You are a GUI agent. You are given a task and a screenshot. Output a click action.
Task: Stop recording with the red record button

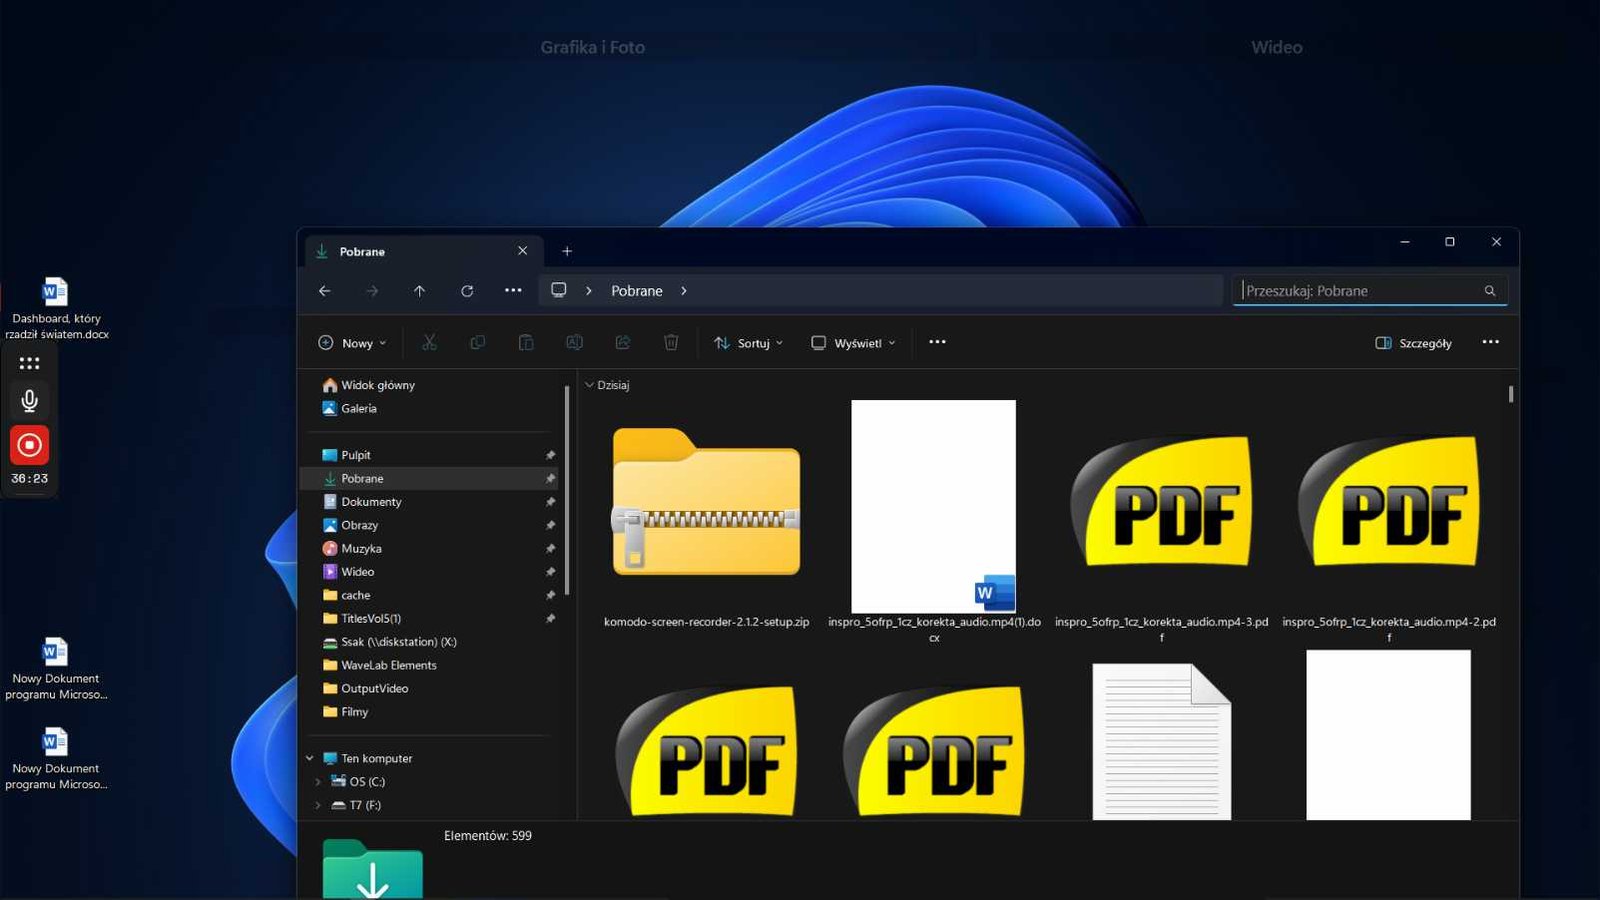pyautogui.click(x=30, y=445)
